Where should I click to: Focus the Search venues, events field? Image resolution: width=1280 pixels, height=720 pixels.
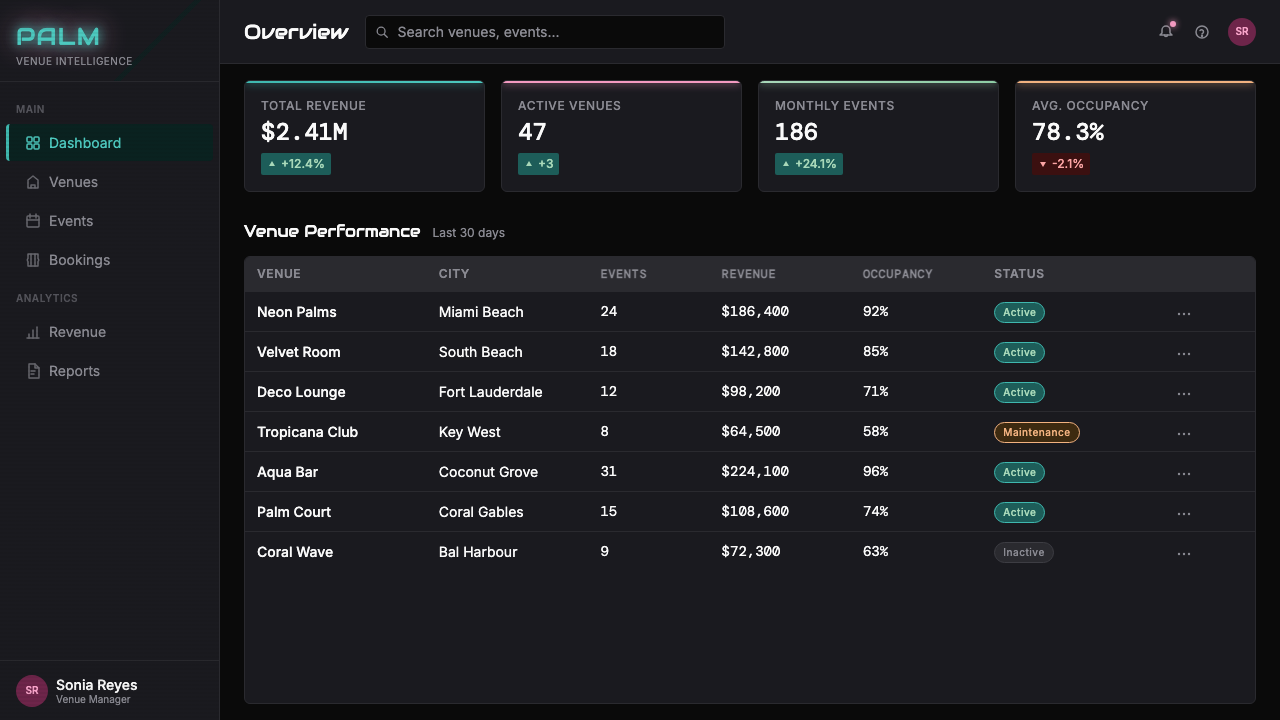coord(545,32)
